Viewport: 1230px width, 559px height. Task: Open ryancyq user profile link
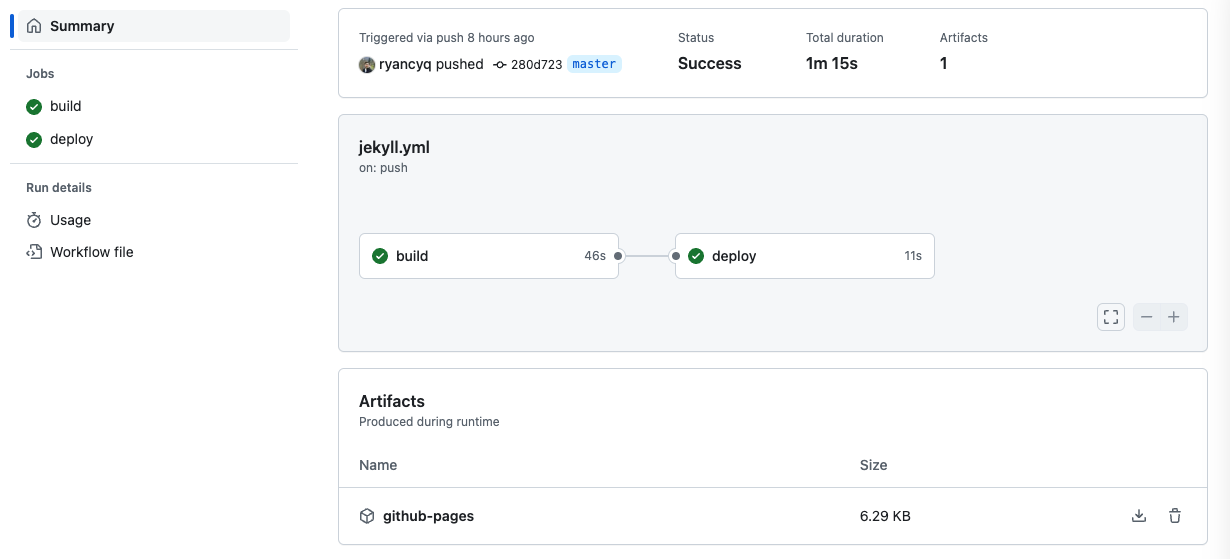click(404, 64)
